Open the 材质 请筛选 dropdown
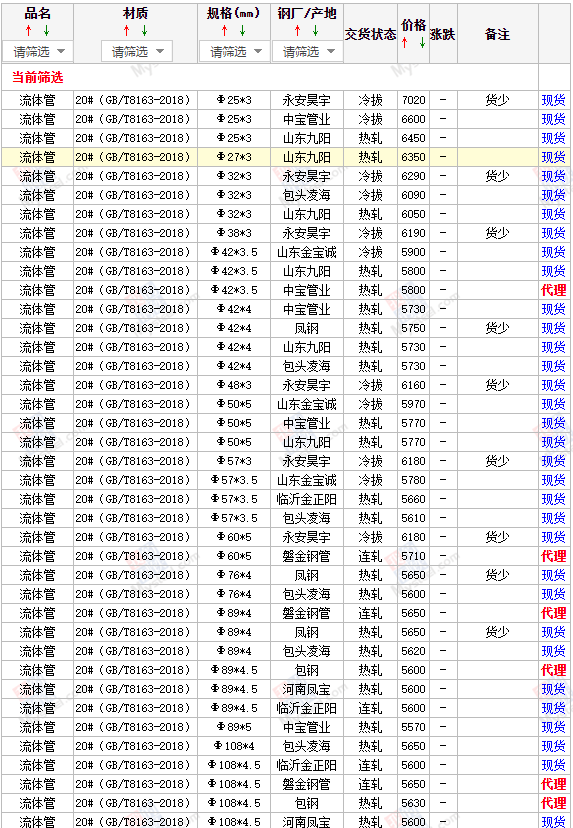The width and height of the screenshot is (573, 828). pyautogui.click(x=136, y=52)
